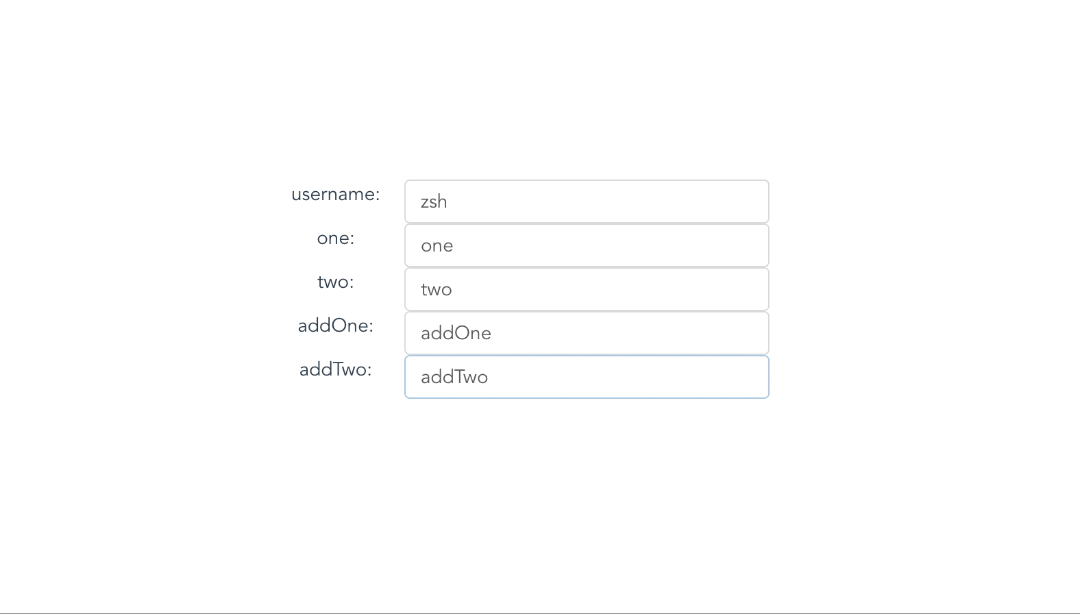The image size is (1080, 614).
Task: Click the two label
Action: pos(334,282)
